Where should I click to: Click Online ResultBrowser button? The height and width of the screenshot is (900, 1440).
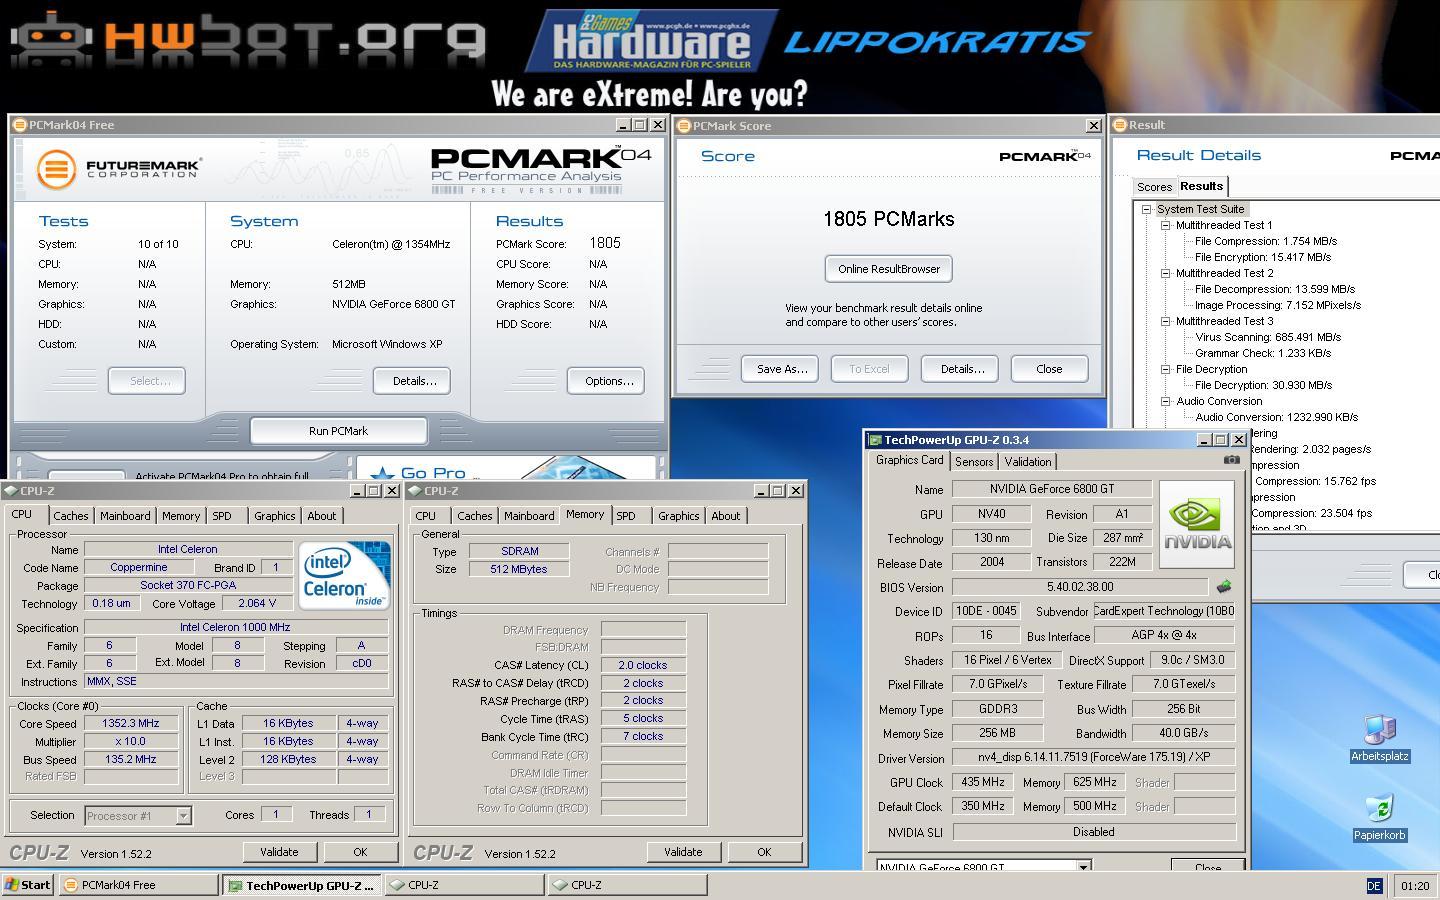coord(889,269)
